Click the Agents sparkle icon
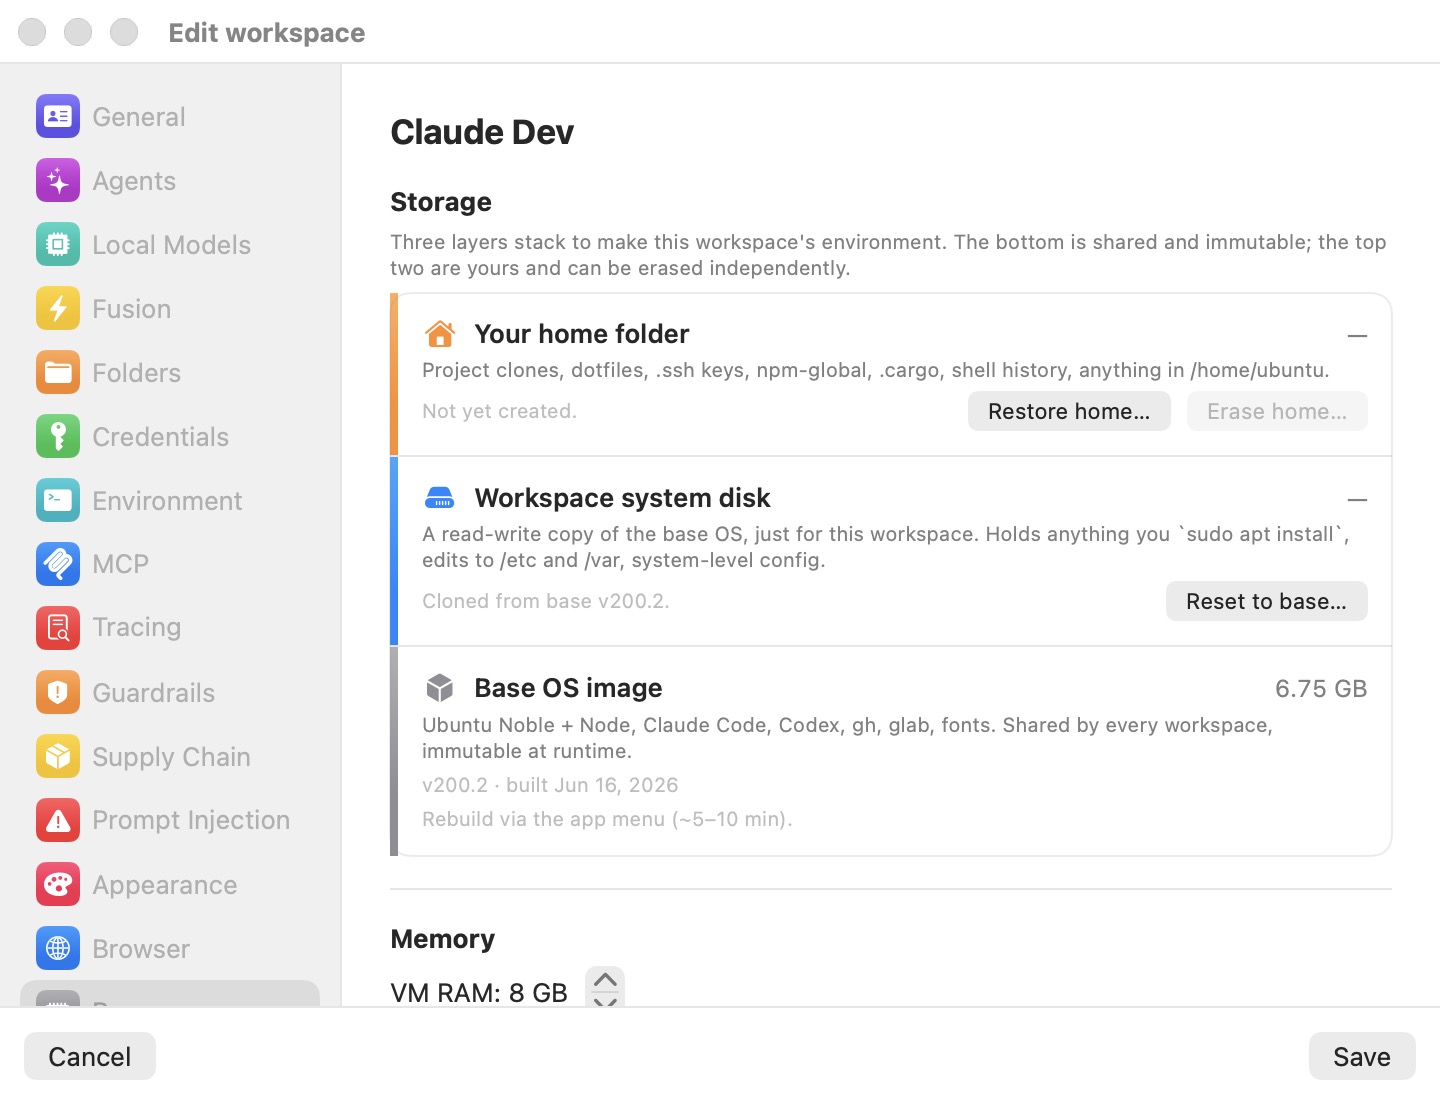Screen dimensions: 1440x1104 [58, 181]
